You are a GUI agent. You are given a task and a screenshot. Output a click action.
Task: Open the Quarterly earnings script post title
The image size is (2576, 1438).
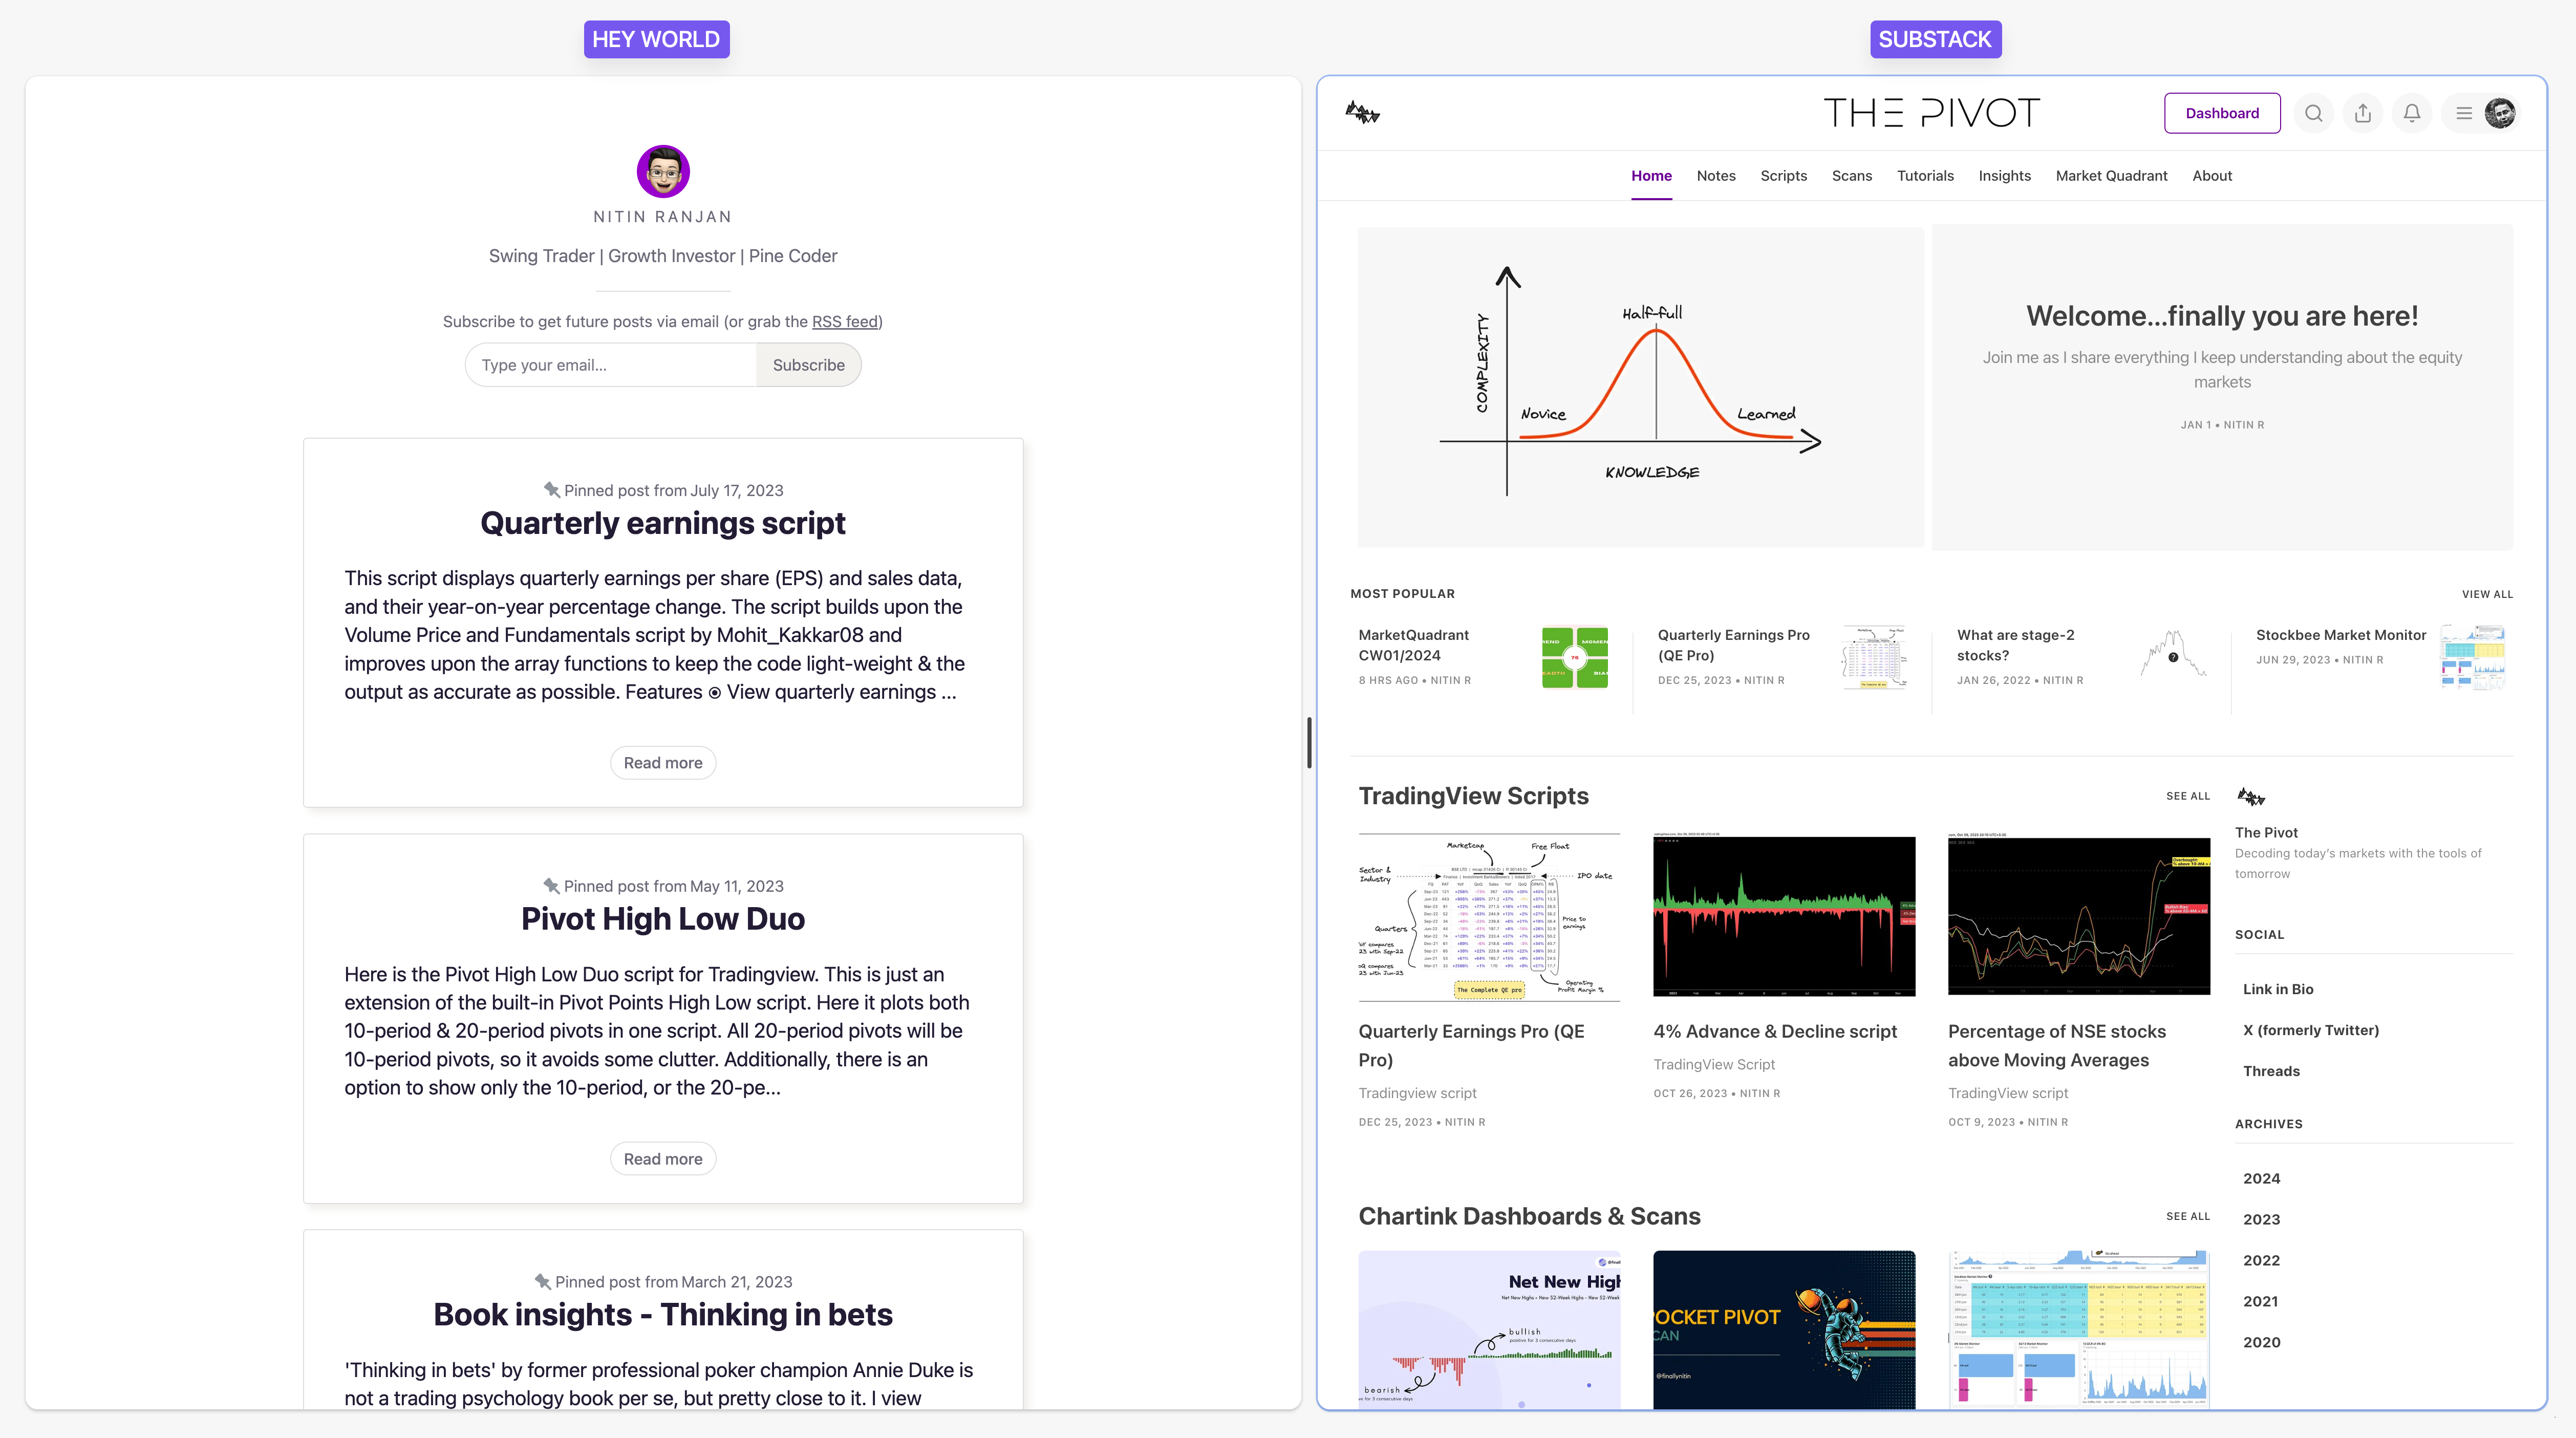click(663, 523)
